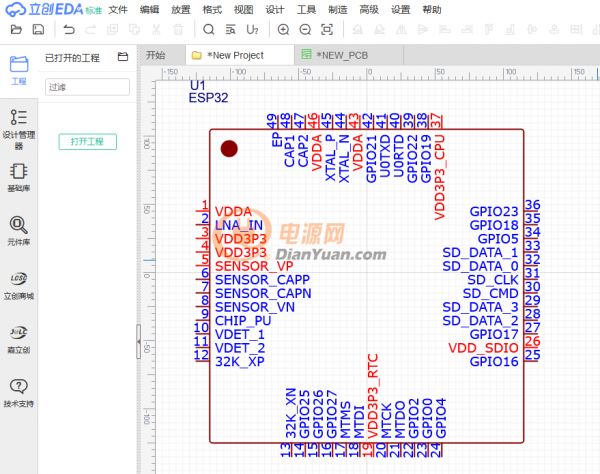Open the 视图 menu
Screen dimensions: 600x474
tap(243, 10)
